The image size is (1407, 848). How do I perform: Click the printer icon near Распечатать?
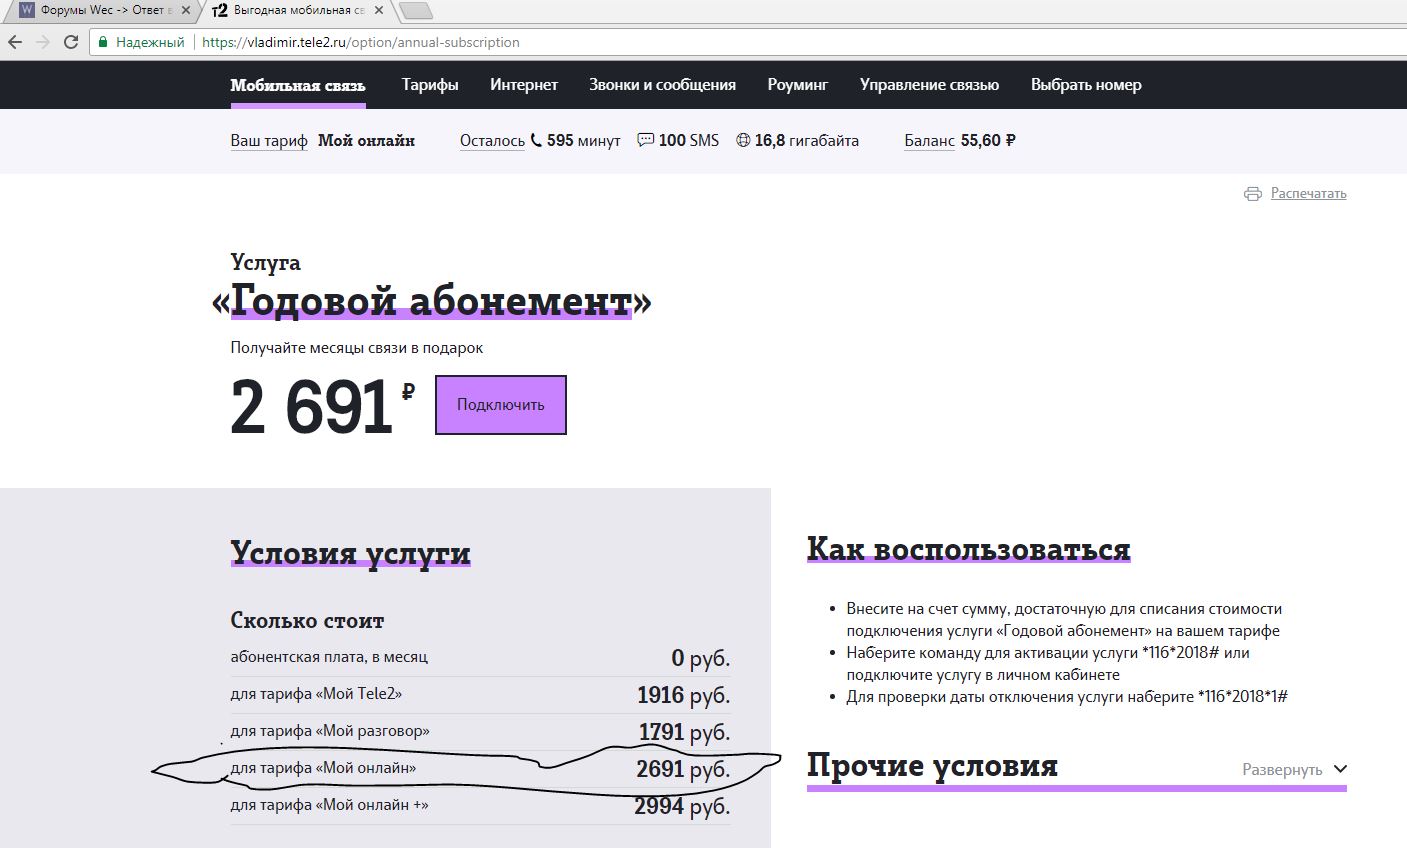[x=1252, y=194]
